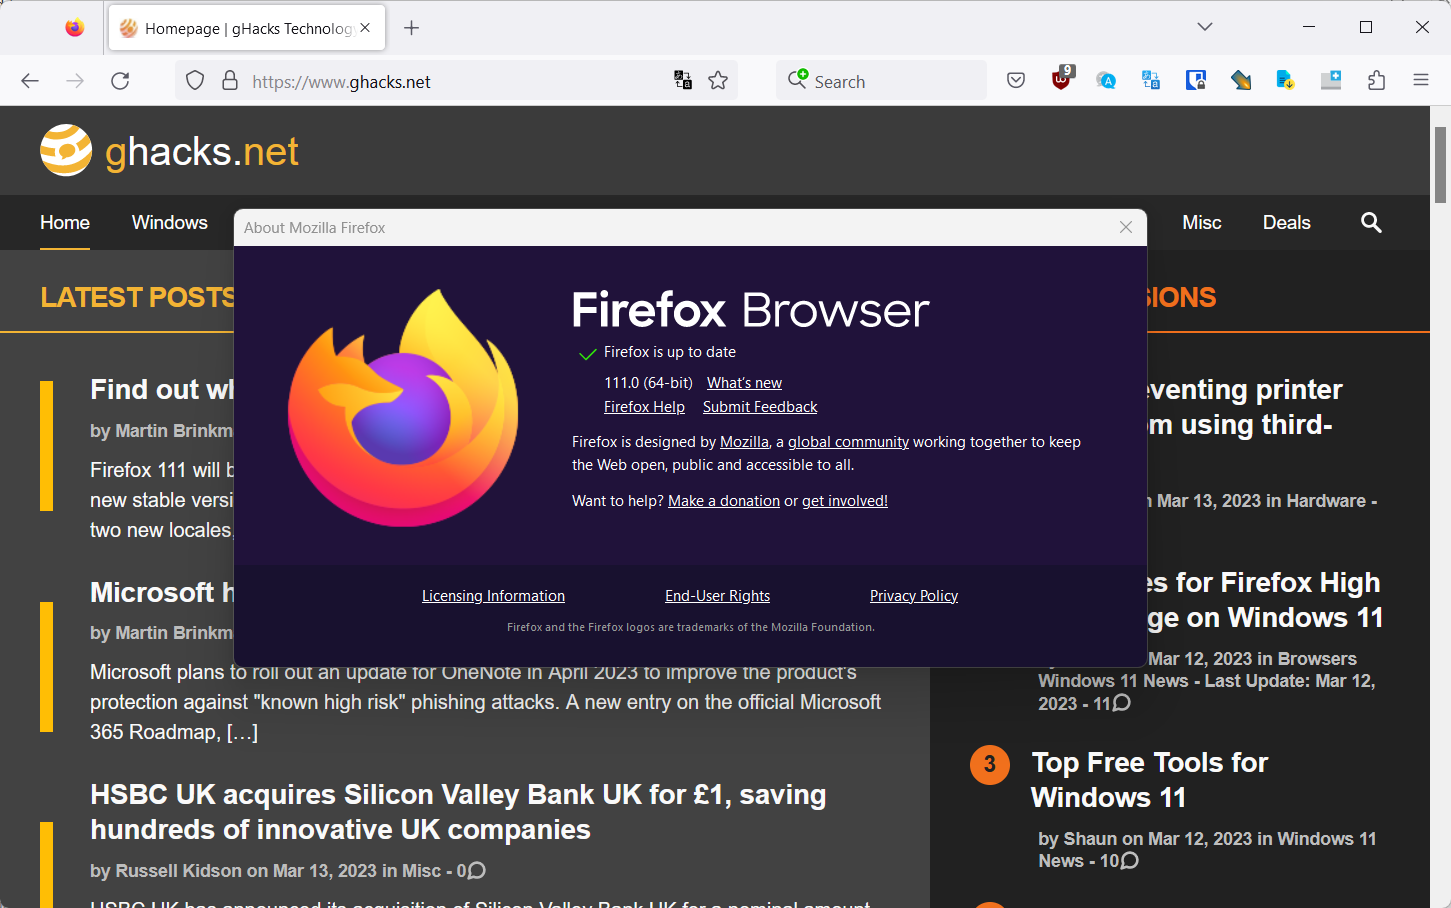Screen dimensions: 1451x908
Task: Click the ghacks.net URL address field
Action: click(x=455, y=81)
